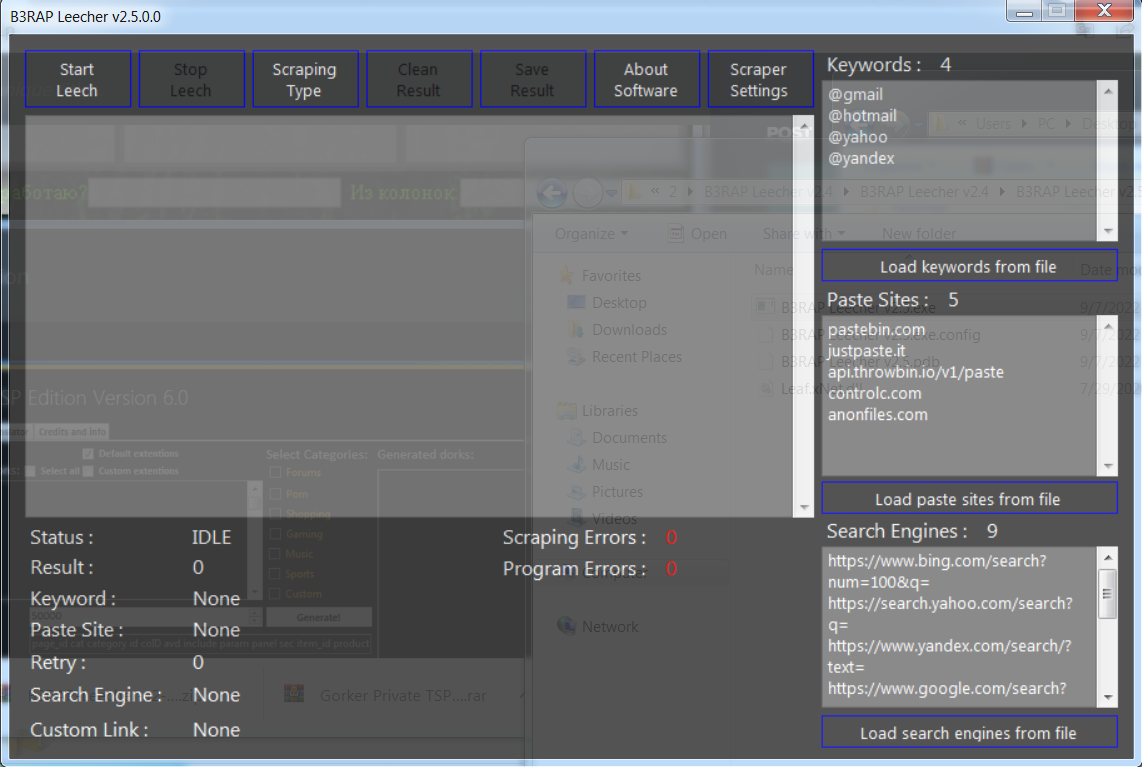Image resolution: width=1142 pixels, height=767 pixels.
Task: Clear results with the Clean Result button
Action: [x=419, y=79]
